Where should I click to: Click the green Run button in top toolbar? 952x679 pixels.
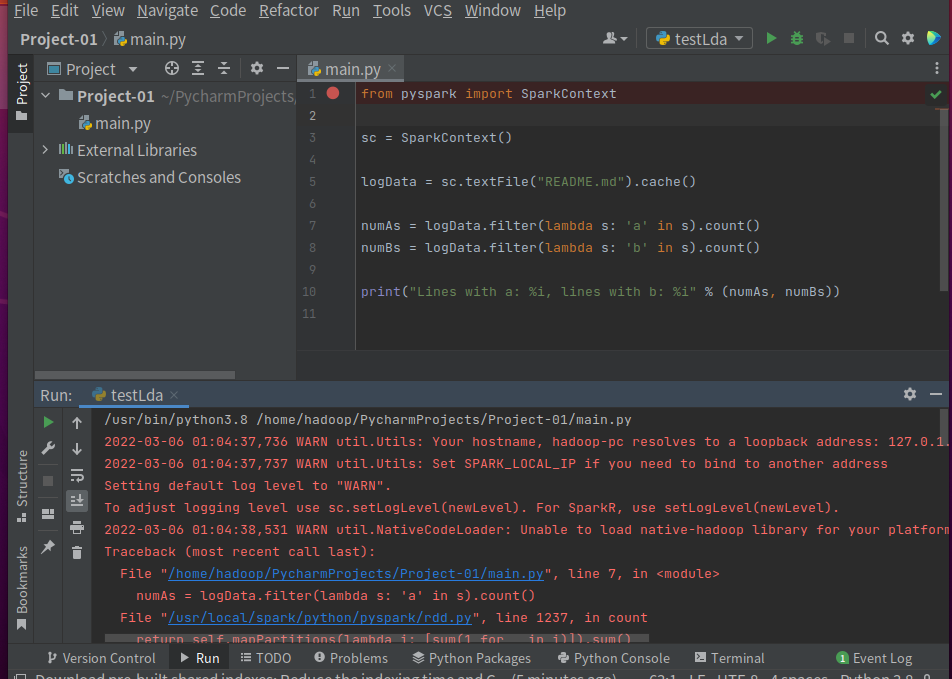point(771,38)
